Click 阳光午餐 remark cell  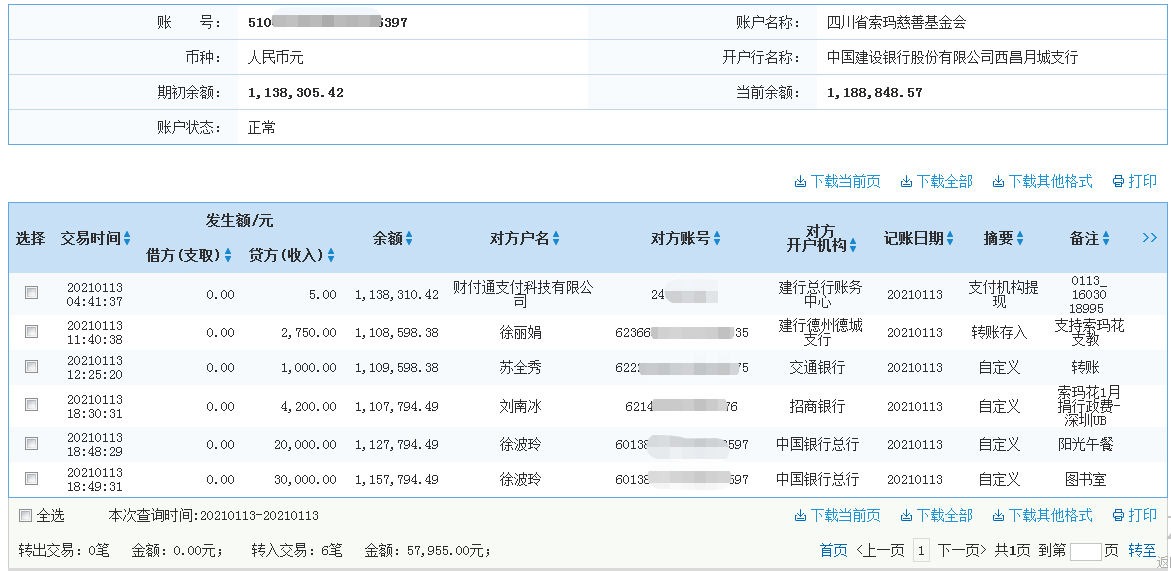[1086, 444]
